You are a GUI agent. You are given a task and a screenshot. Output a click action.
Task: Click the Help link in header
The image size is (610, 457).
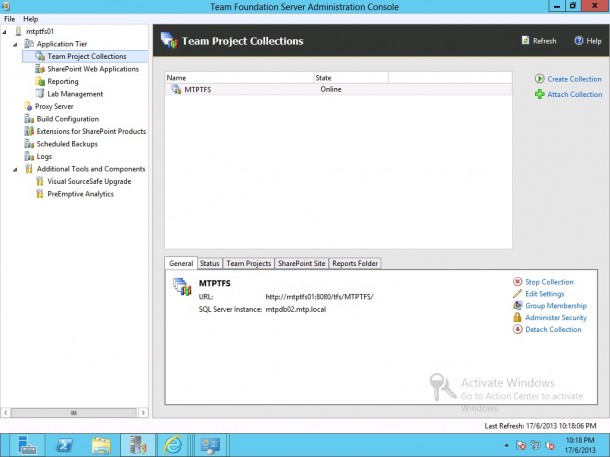[588, 41]
